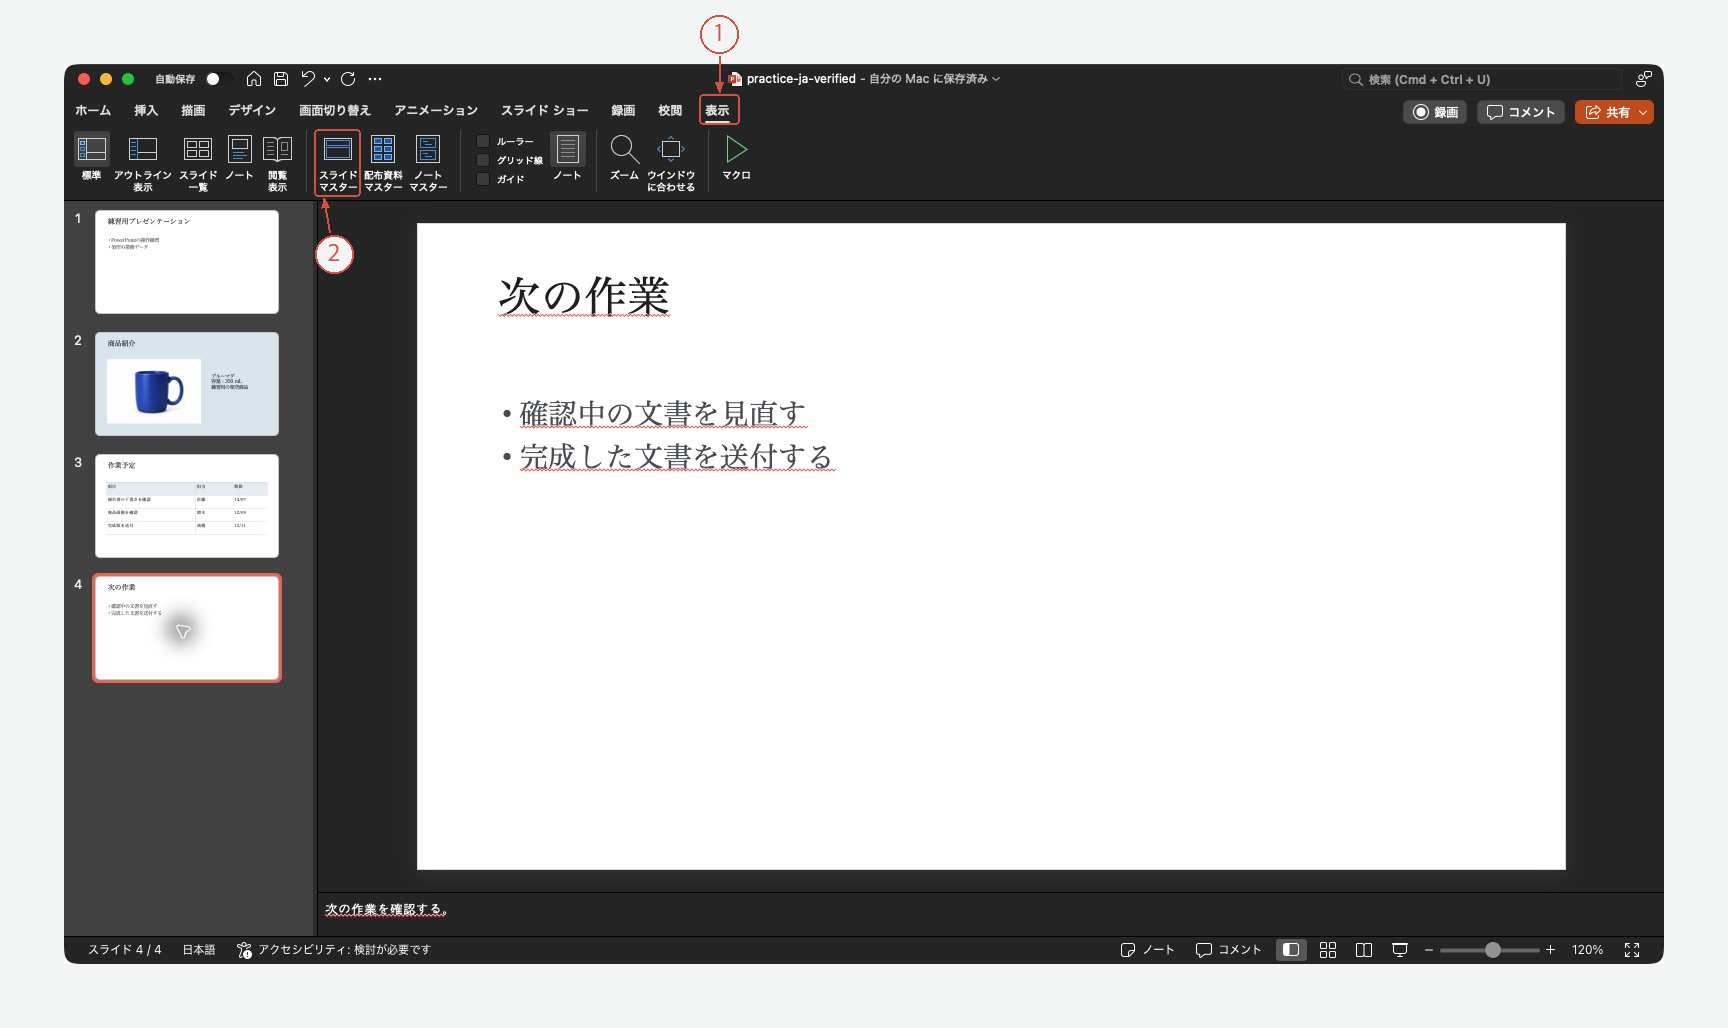Toggle Notes (ノート) in the status bar
1728x1028 pixels.
coord(1147,950)
